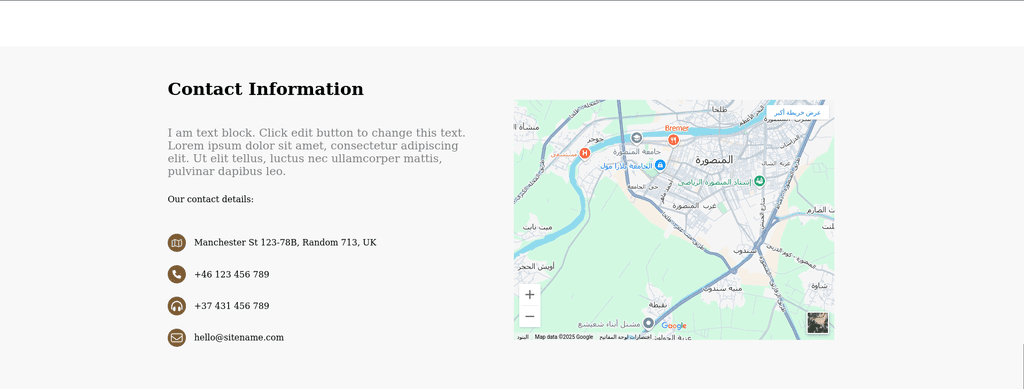Click the +37 431 456 789 support number
The image size is (1024, 389).
point(232,306)
